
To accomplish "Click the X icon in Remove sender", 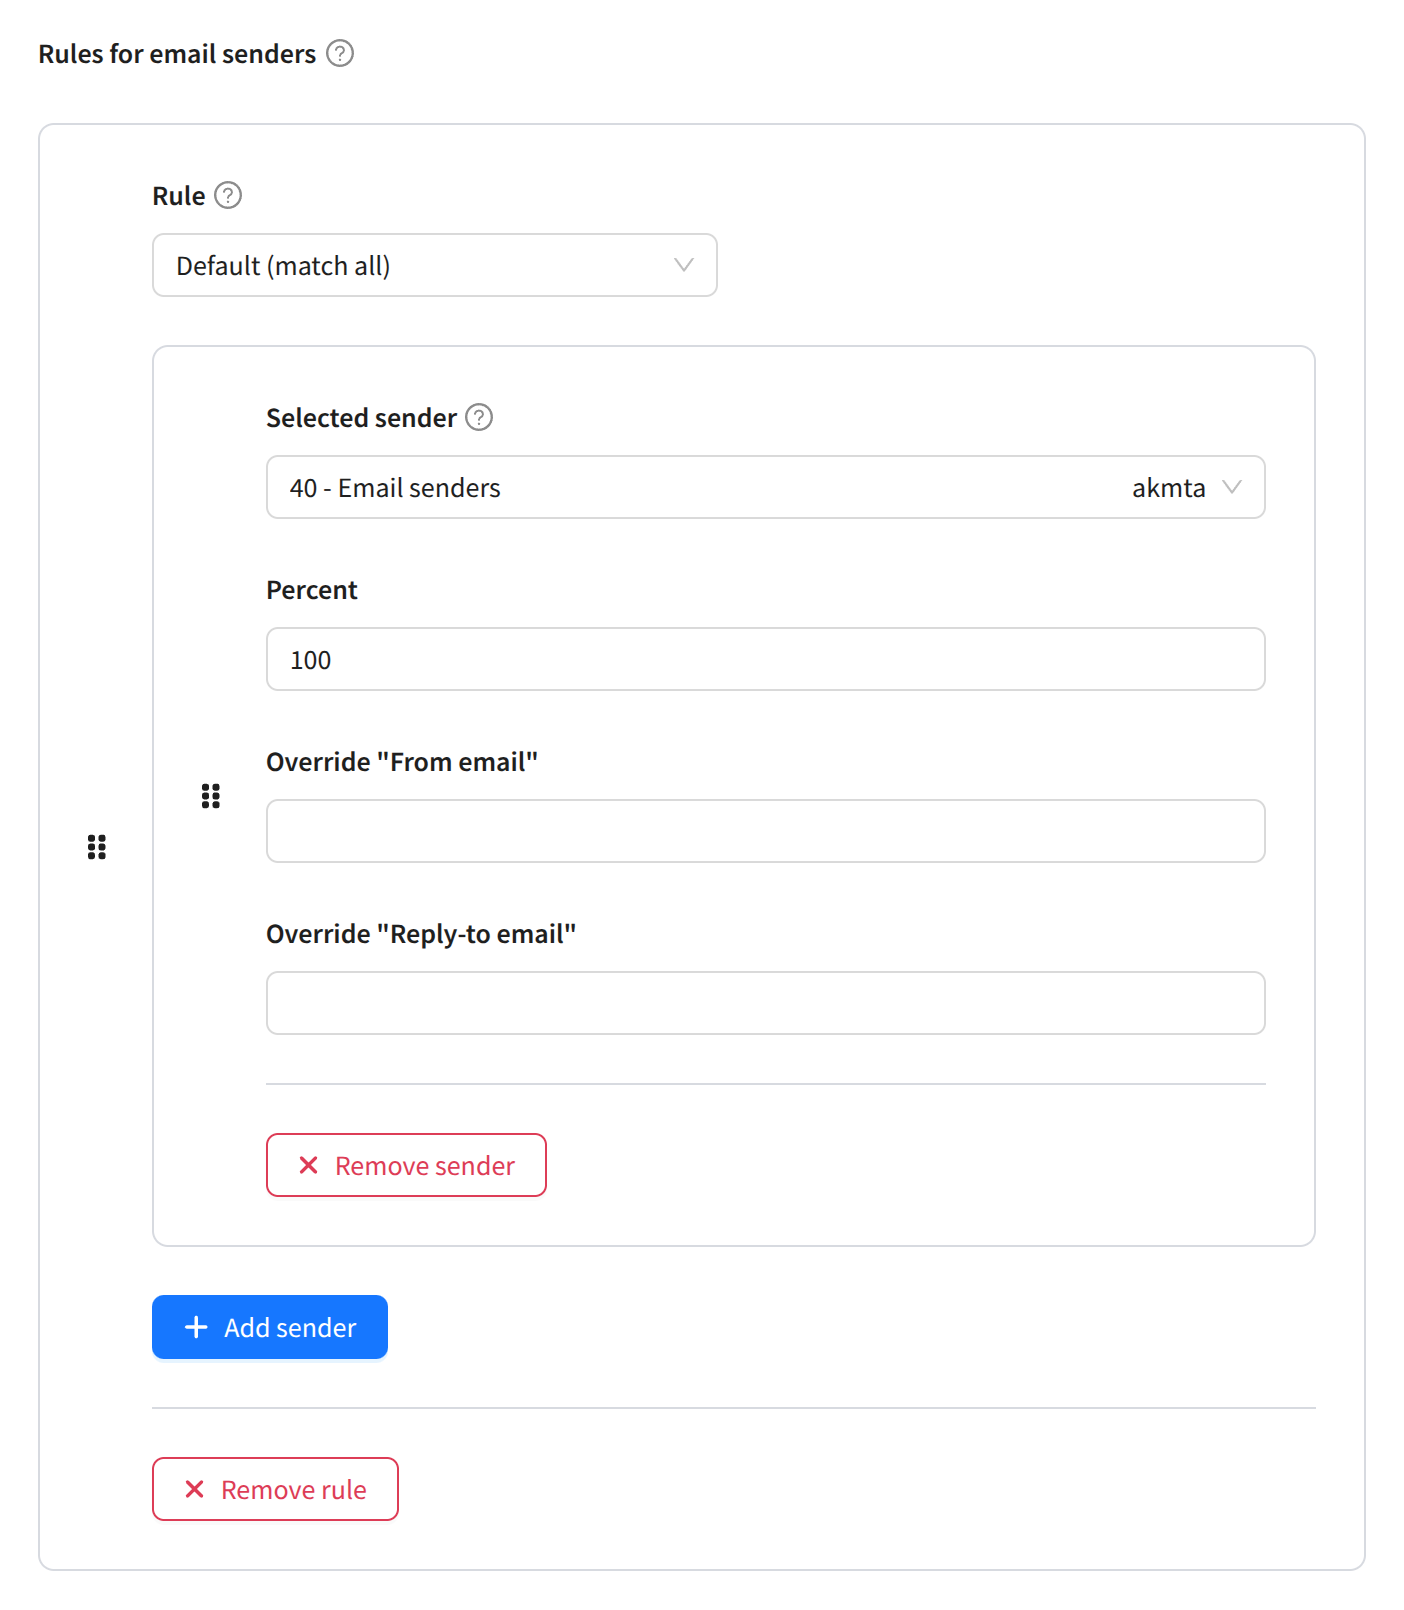I will pyautogui.click(x=309, y=1165).
